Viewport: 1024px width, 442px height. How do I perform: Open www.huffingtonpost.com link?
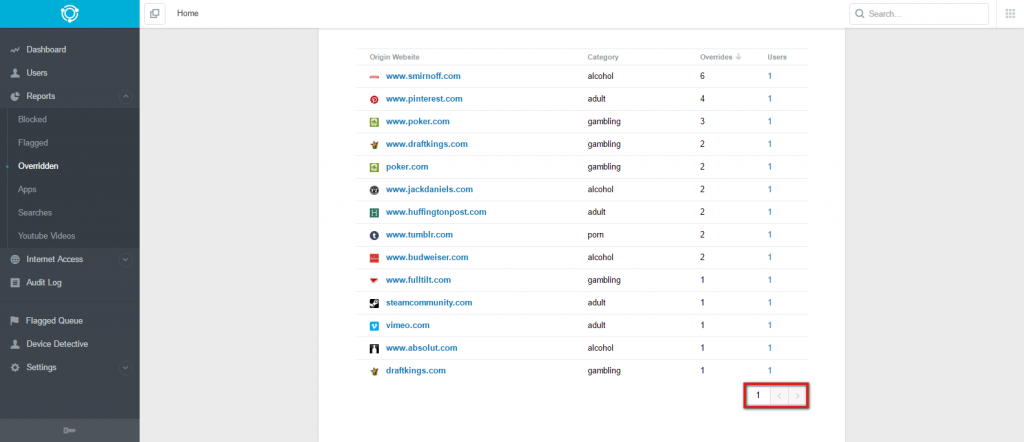click(x=436, y=212)
